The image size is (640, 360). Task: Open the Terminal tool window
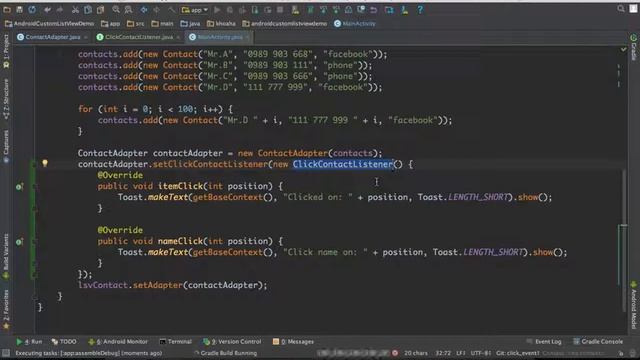176,342
